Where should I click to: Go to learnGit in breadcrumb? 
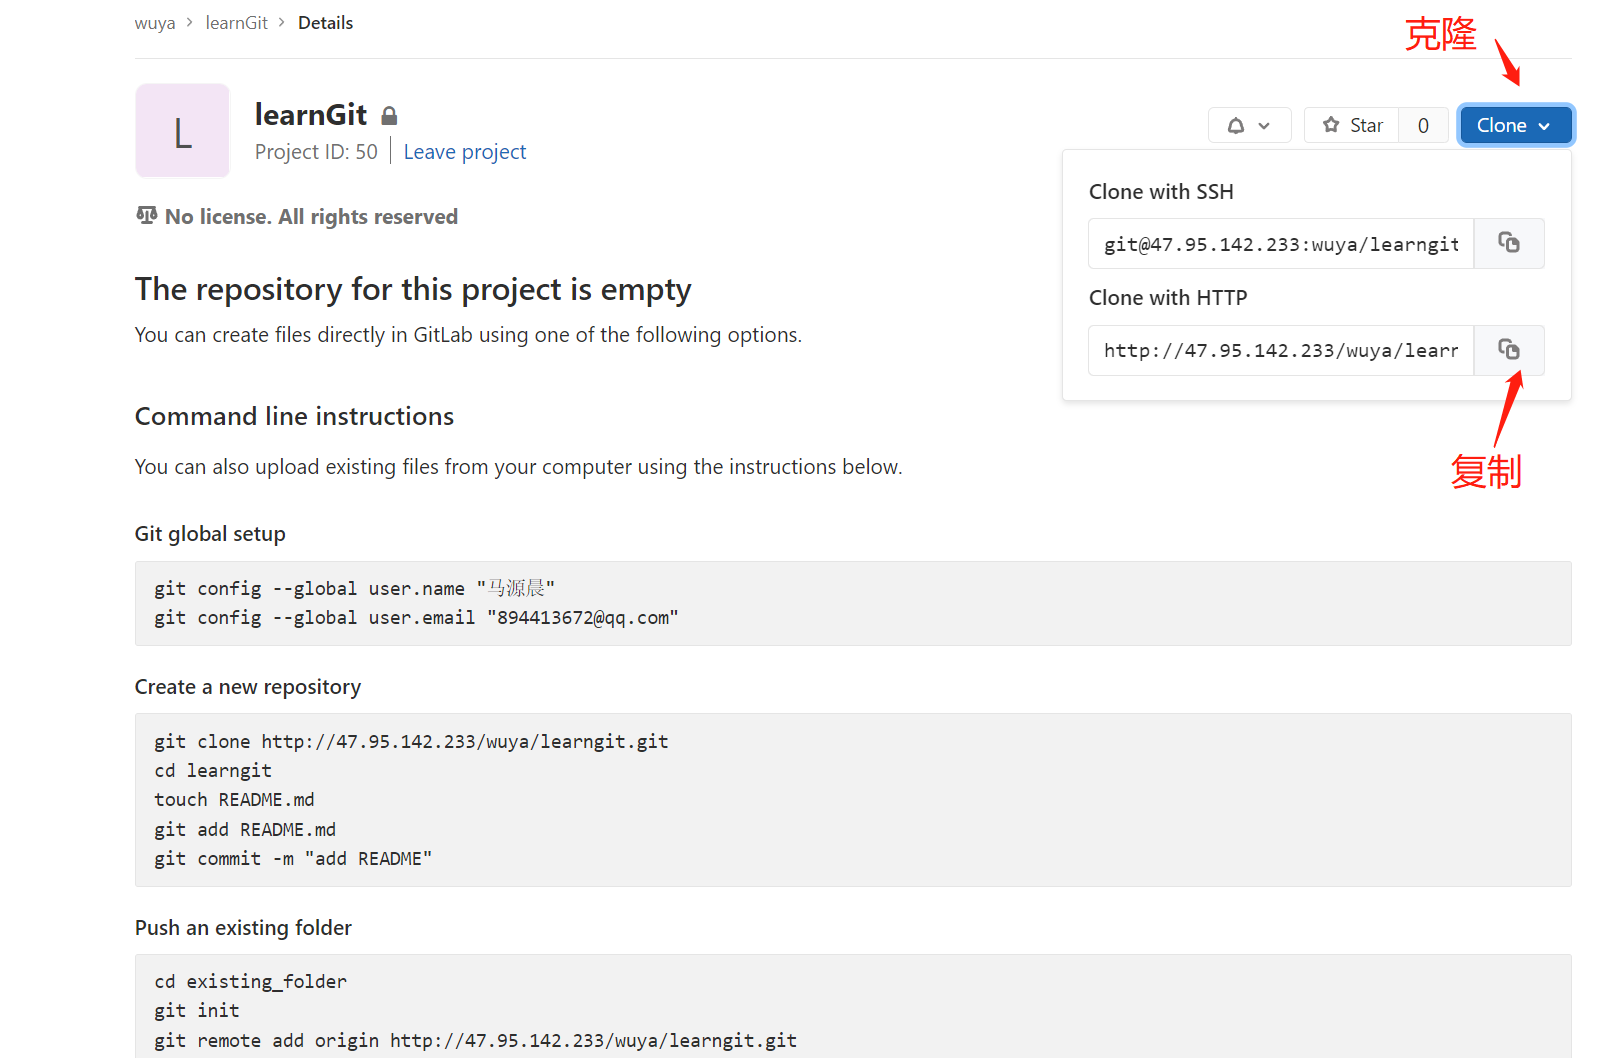237,23
